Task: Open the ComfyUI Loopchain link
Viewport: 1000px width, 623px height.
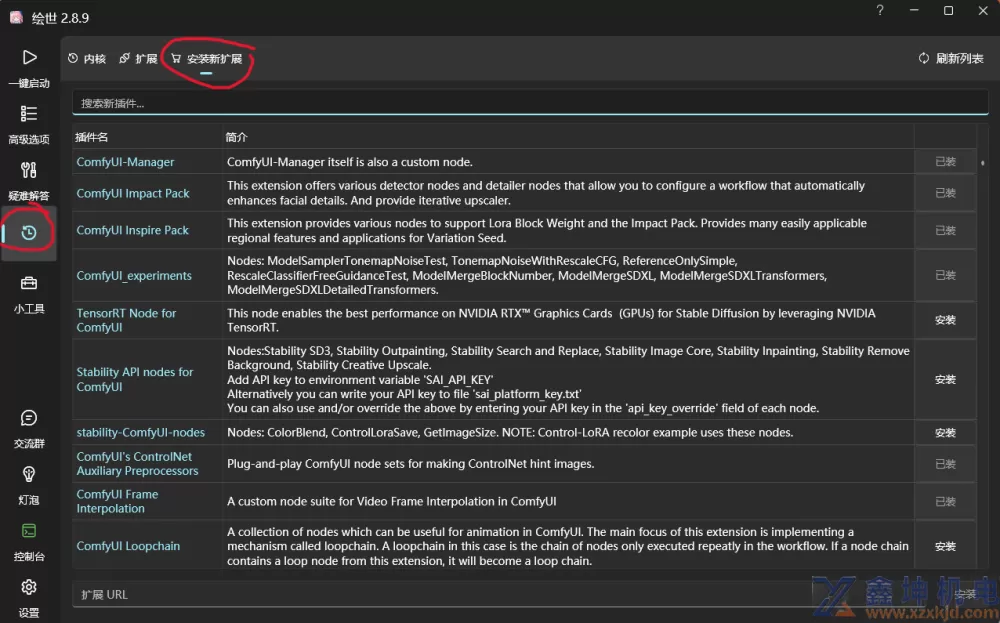Action: point(128,546)
